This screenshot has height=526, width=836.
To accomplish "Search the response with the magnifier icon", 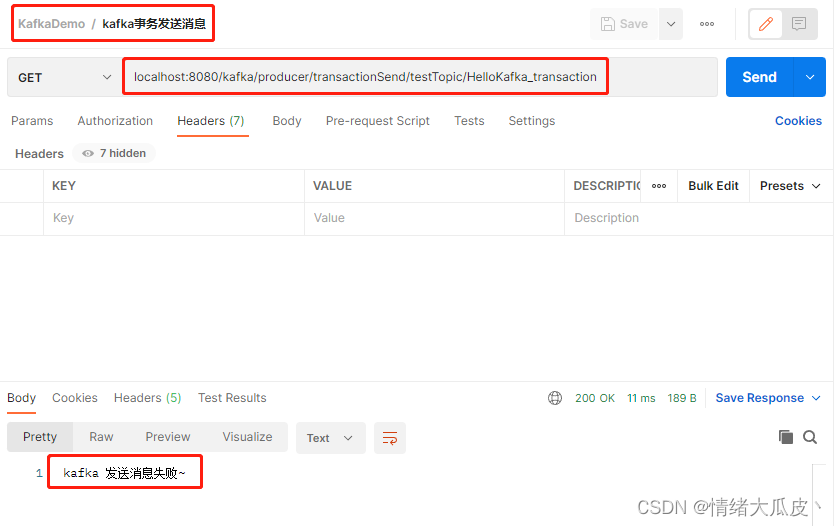I will pos(810,437).
